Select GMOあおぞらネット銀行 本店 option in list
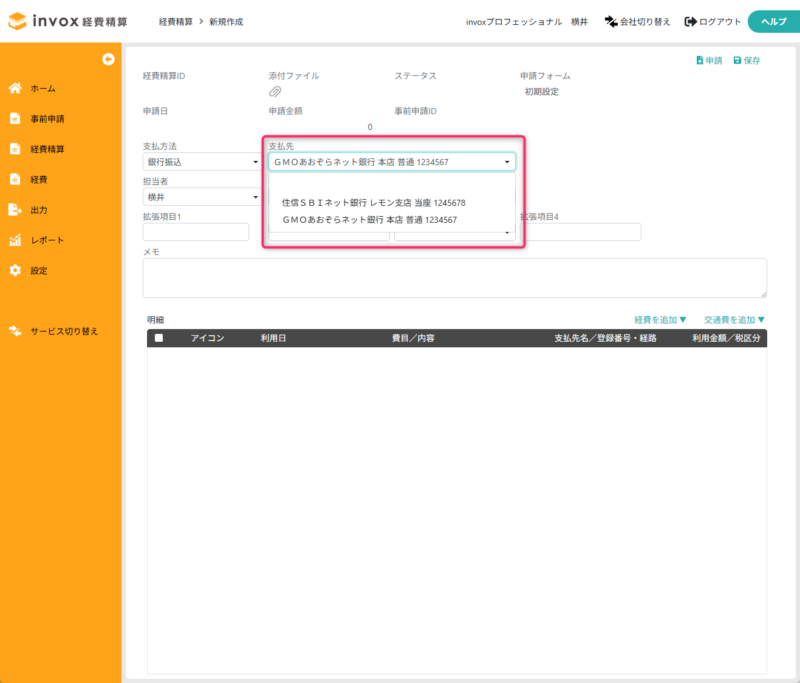800x683 pixels. pos(369,219)
